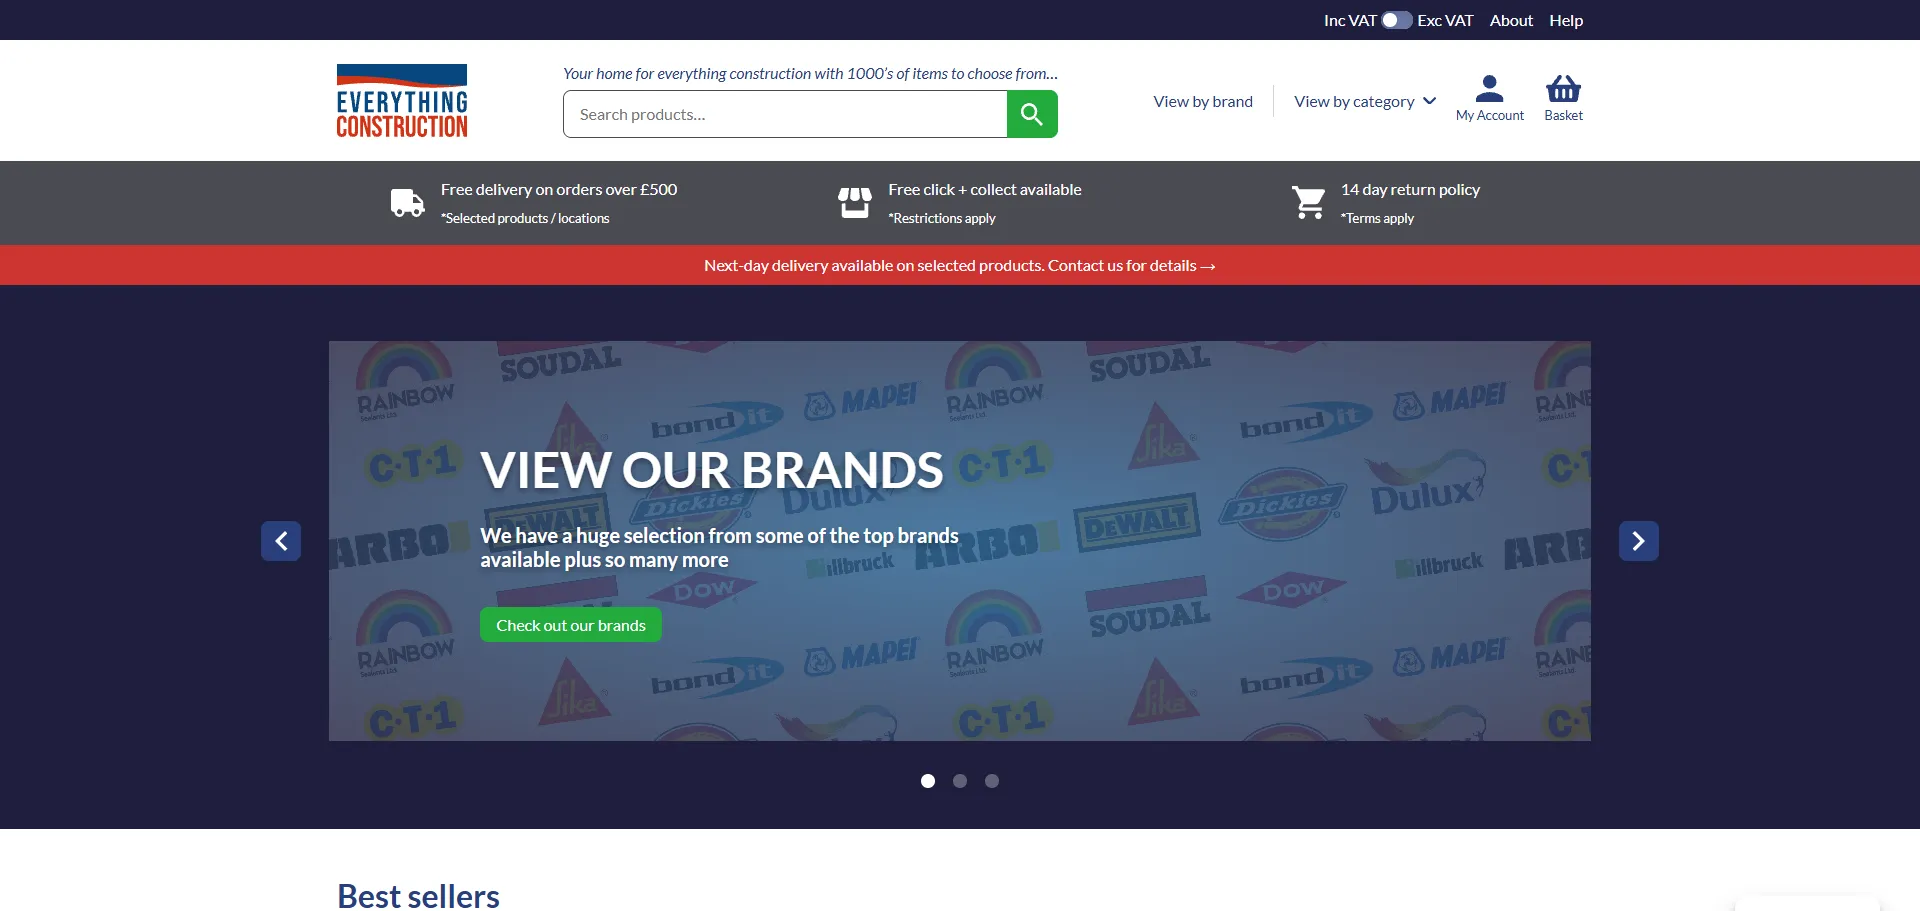Open the Help menu item

click(1566, 20)
